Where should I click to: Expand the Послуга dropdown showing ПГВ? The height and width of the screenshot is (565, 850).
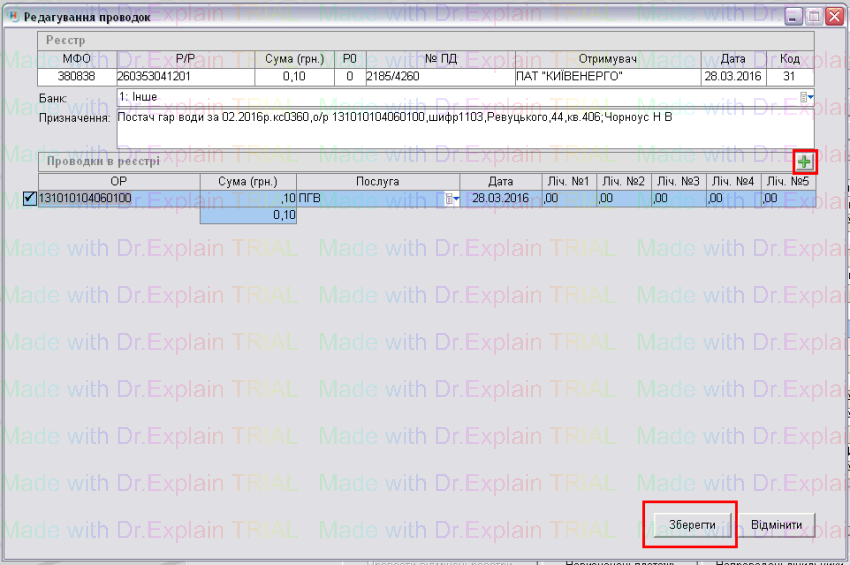click(x=453, y=199)
